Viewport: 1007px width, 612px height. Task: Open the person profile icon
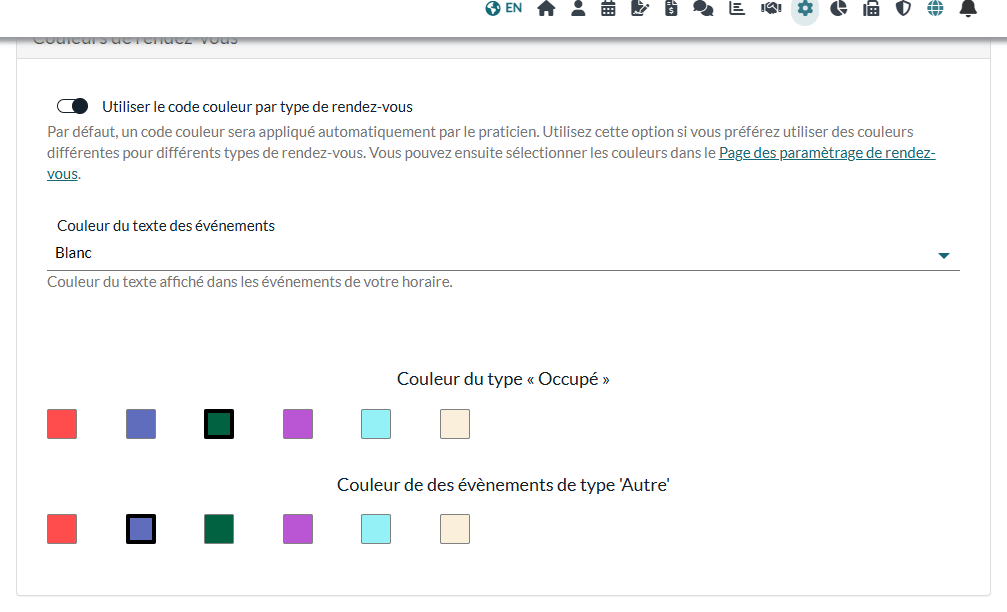[x=578, y=8]
